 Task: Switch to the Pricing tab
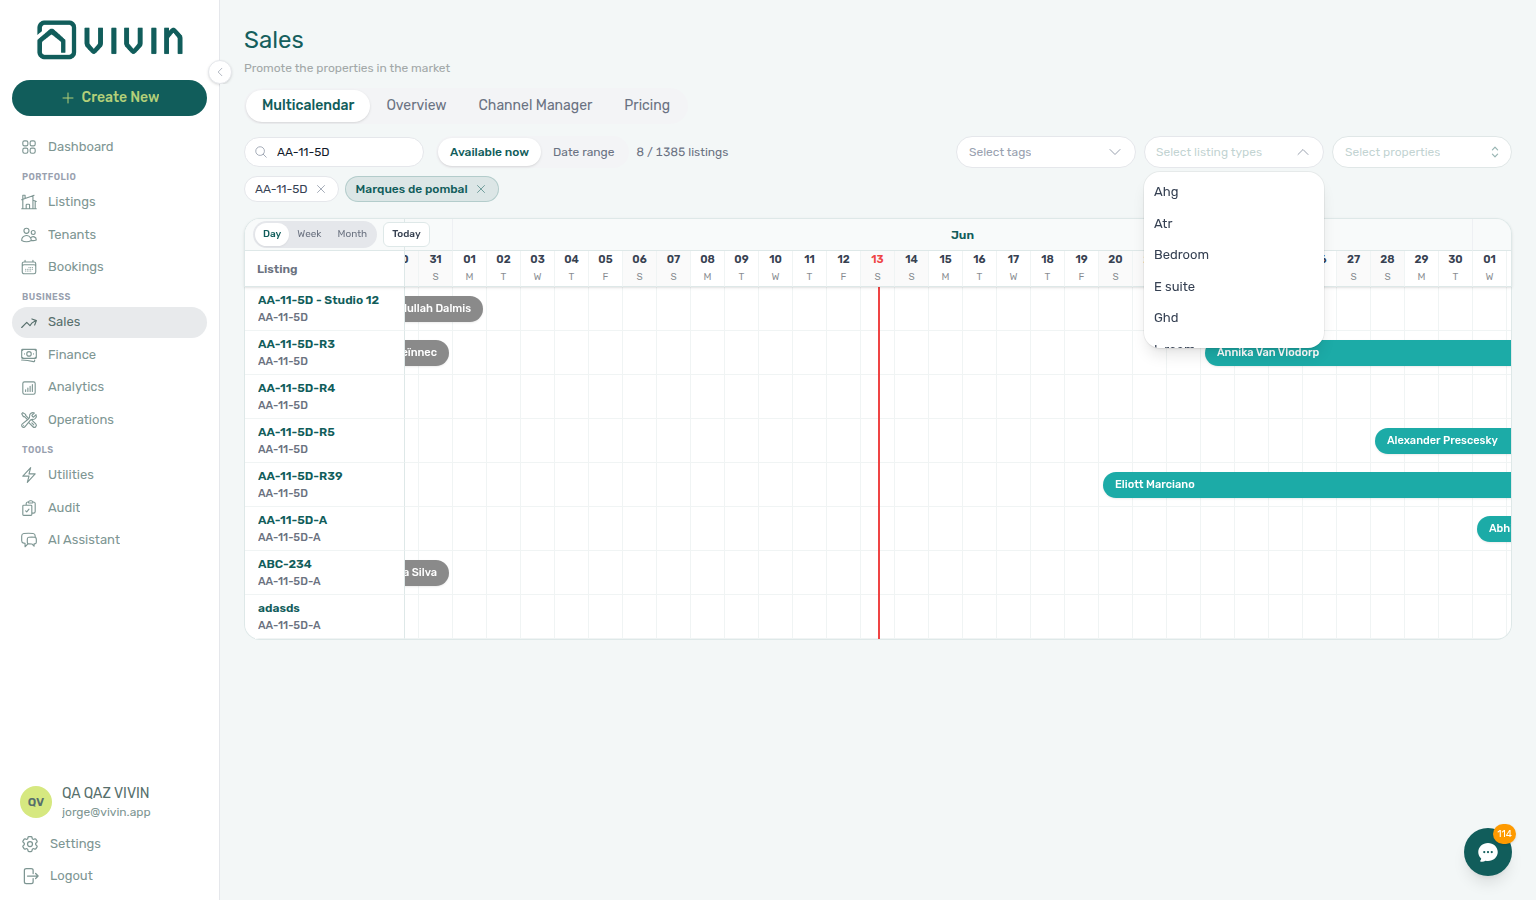[647, 105]
